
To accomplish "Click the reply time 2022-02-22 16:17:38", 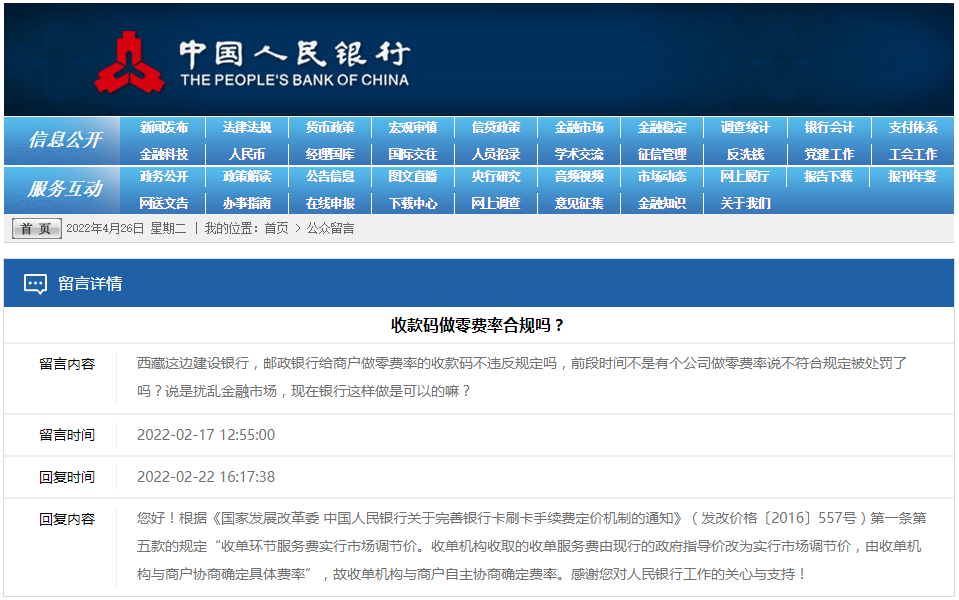I will (x=206, y=477).
